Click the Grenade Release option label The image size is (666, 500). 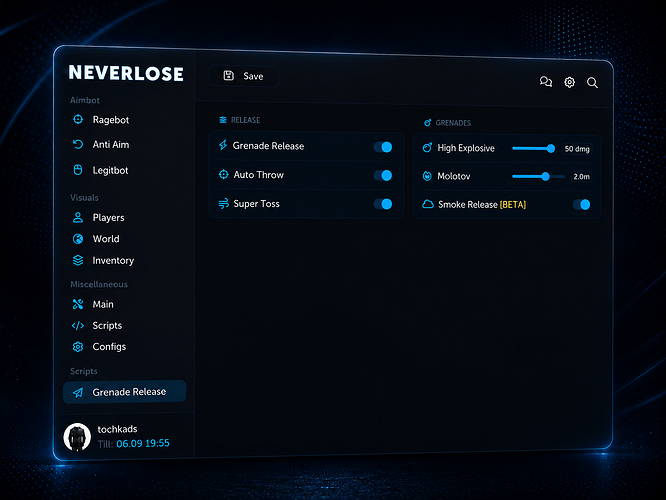268,146
